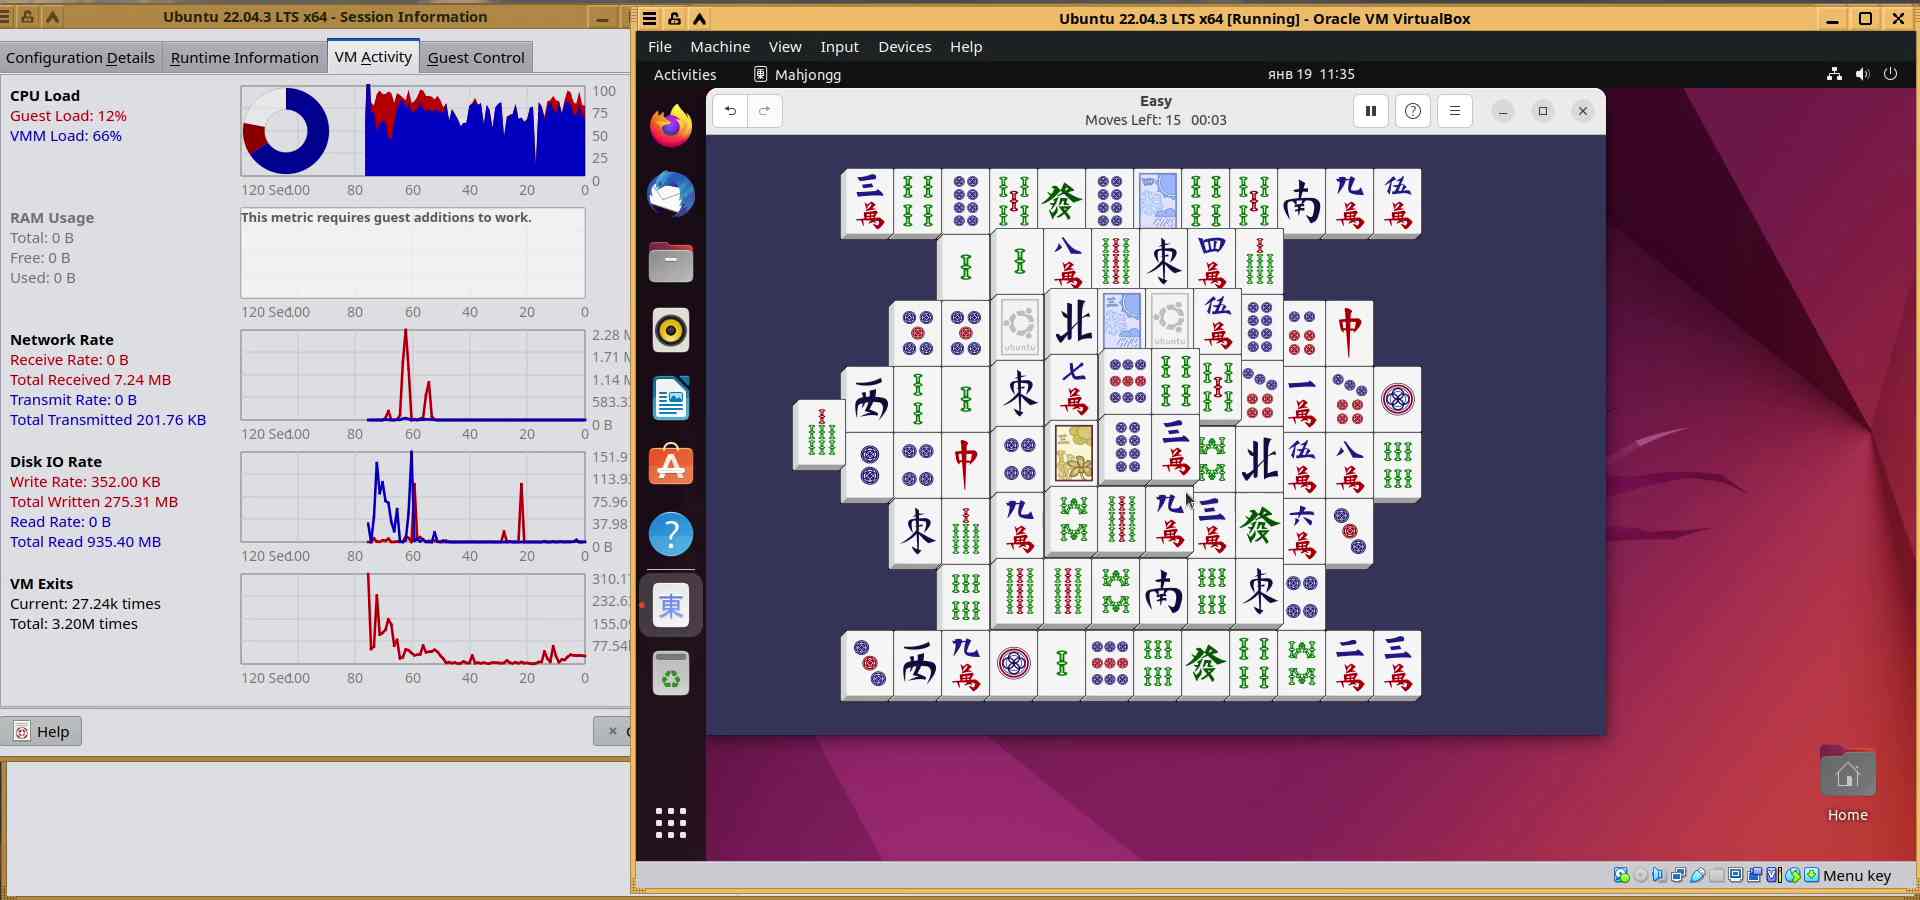1920x900 pixels.
Task: Select the VM Activity tab
Action: point(373,56)
